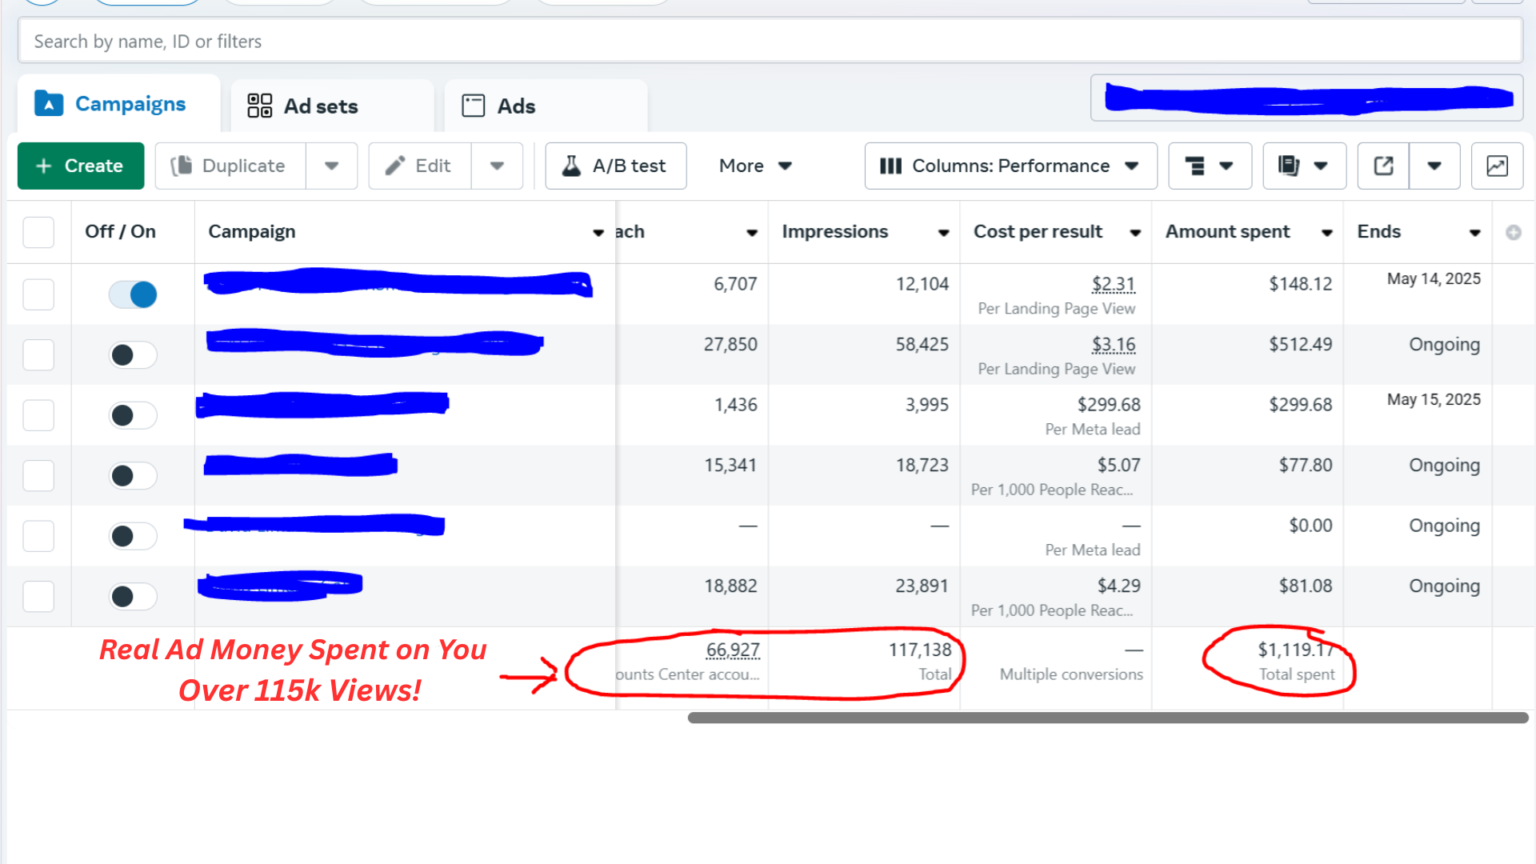The image size is (1536, 864).
Task: Open the More options dropdown
Action: tap(755, 166)
